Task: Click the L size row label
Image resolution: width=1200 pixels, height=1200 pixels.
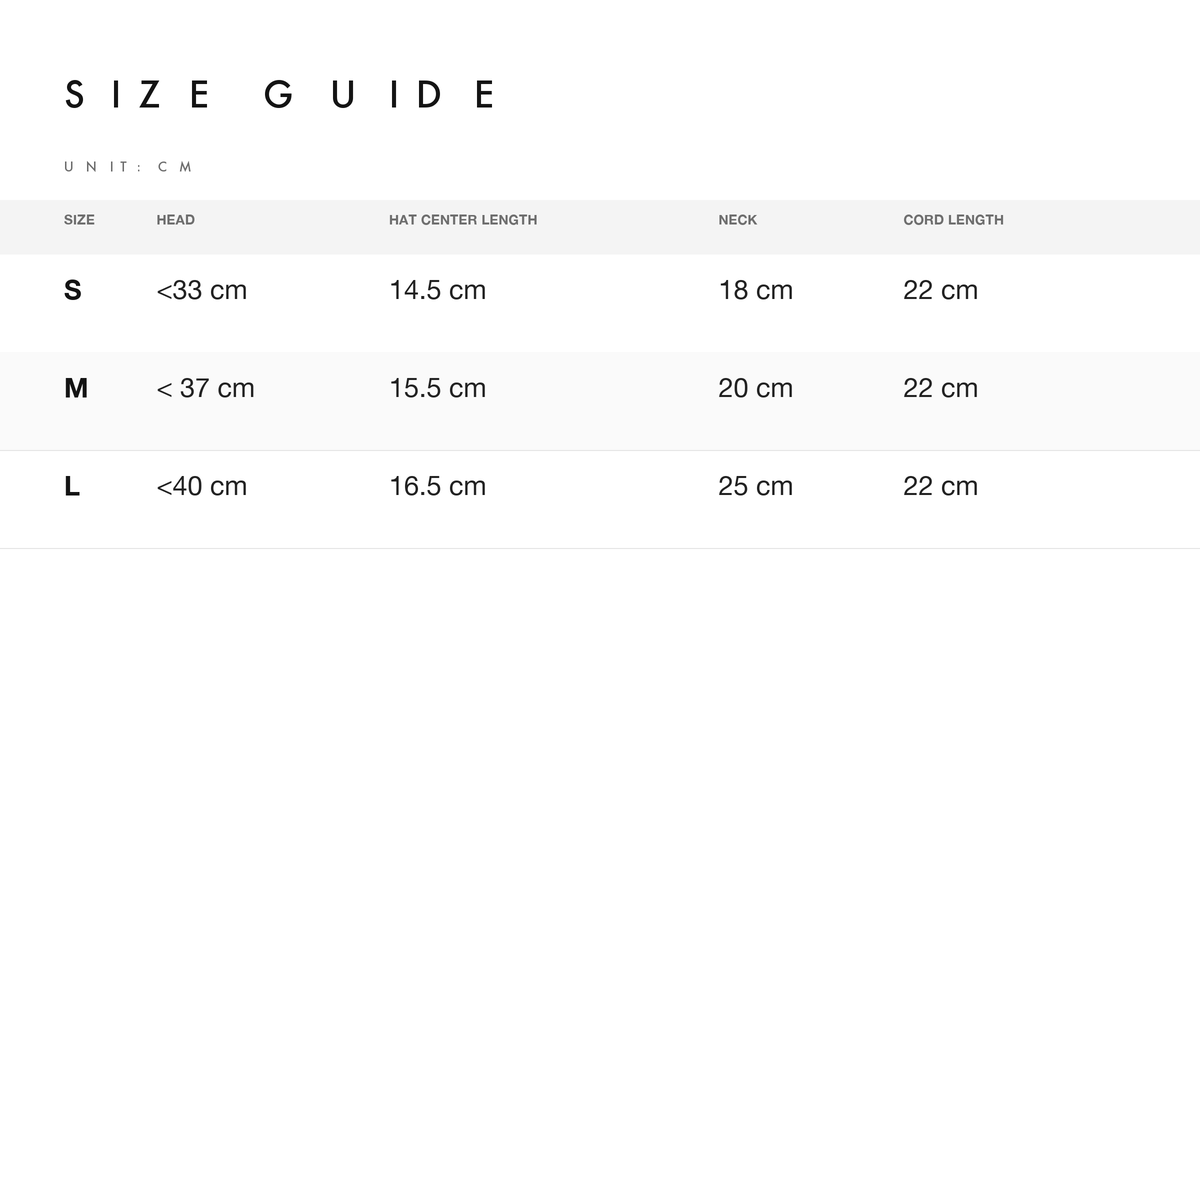Action: 72,486
